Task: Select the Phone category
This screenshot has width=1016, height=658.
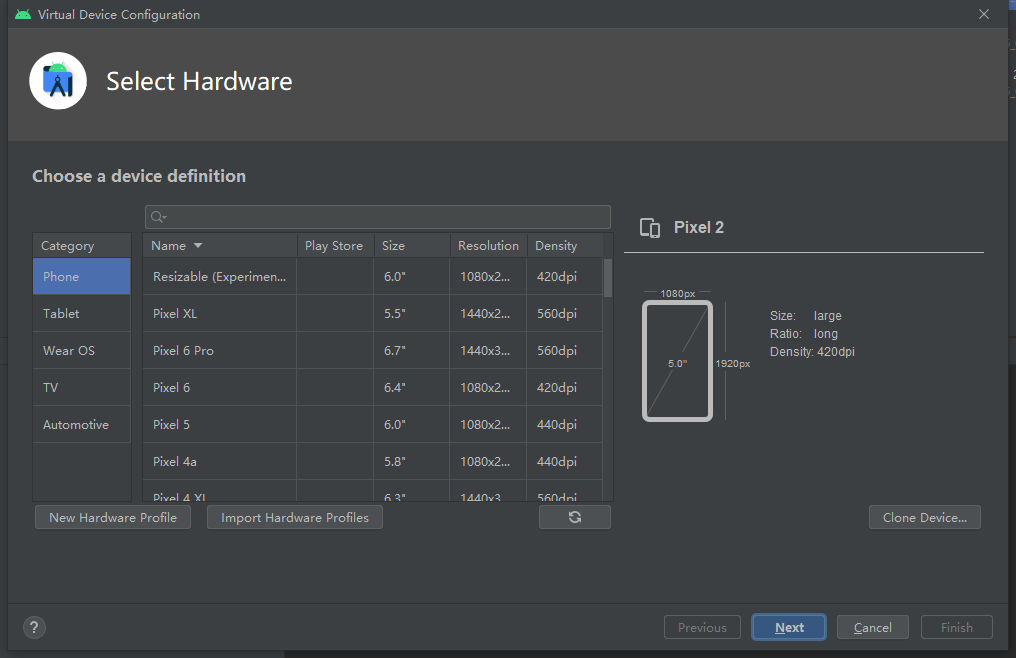Action: 82,276
